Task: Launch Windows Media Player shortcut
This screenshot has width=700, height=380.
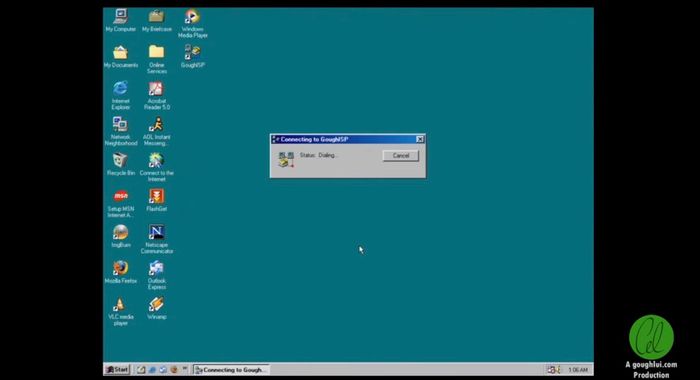Action: 192,23
